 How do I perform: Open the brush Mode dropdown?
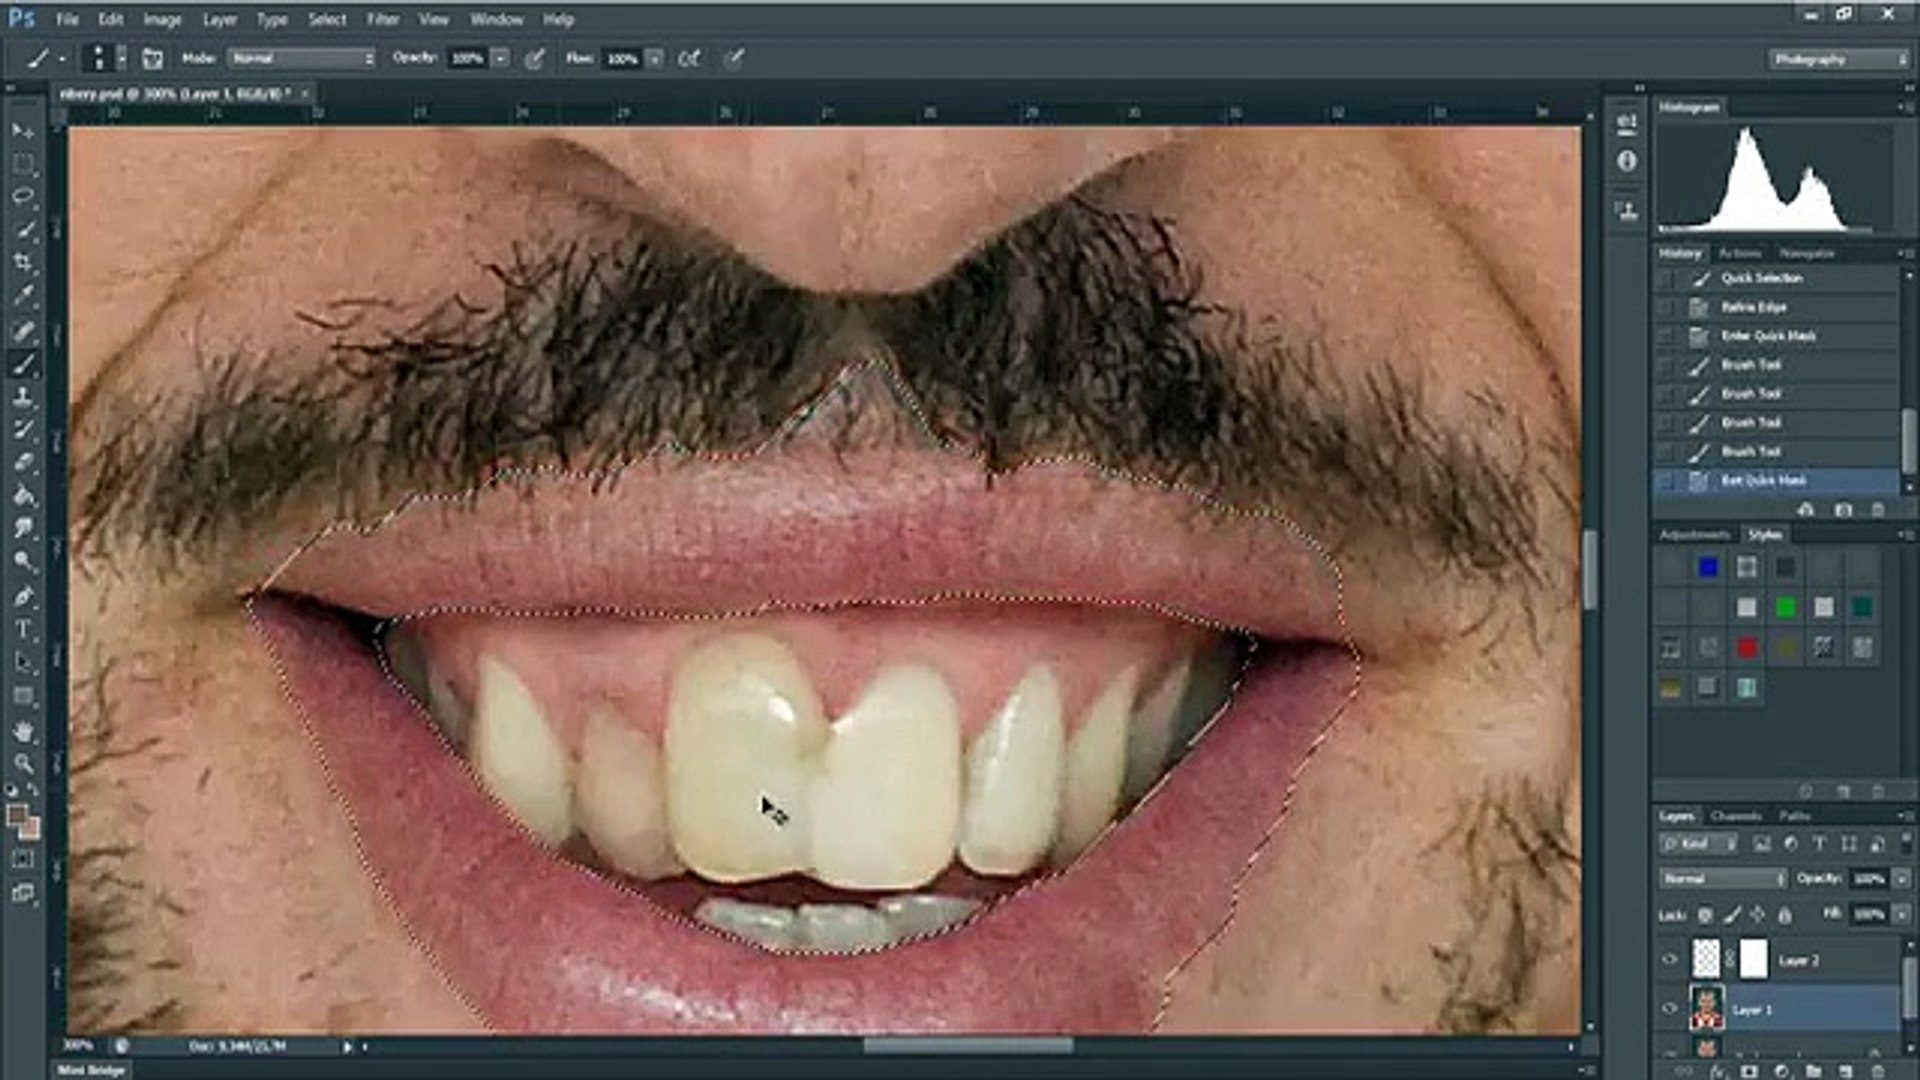coord(302,59)
